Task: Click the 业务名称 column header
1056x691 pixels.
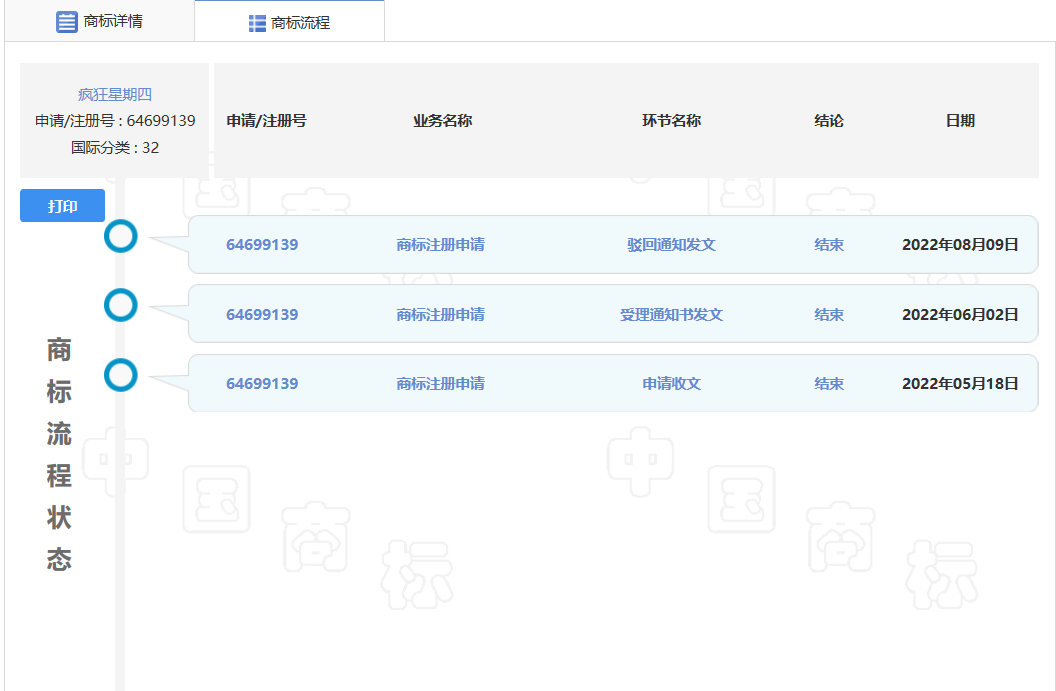Action: coord(442,121)
